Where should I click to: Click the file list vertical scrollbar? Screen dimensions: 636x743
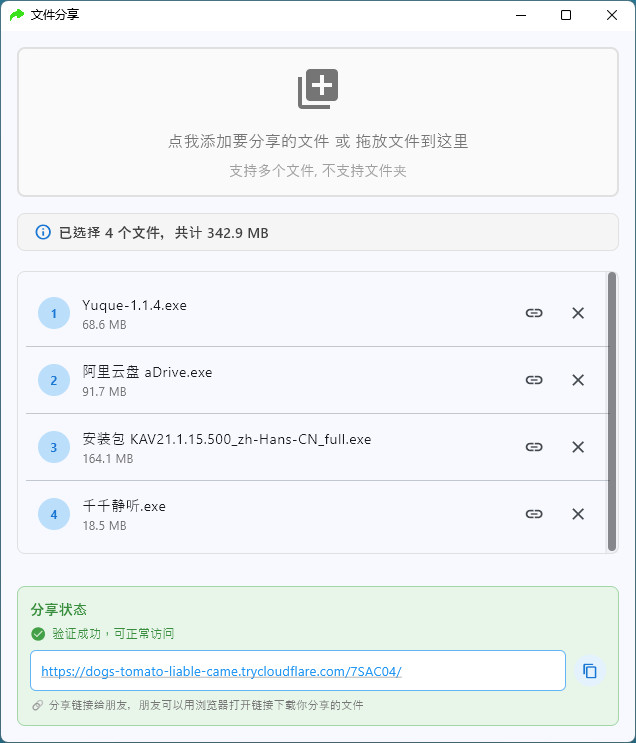(x=612, y=411)
